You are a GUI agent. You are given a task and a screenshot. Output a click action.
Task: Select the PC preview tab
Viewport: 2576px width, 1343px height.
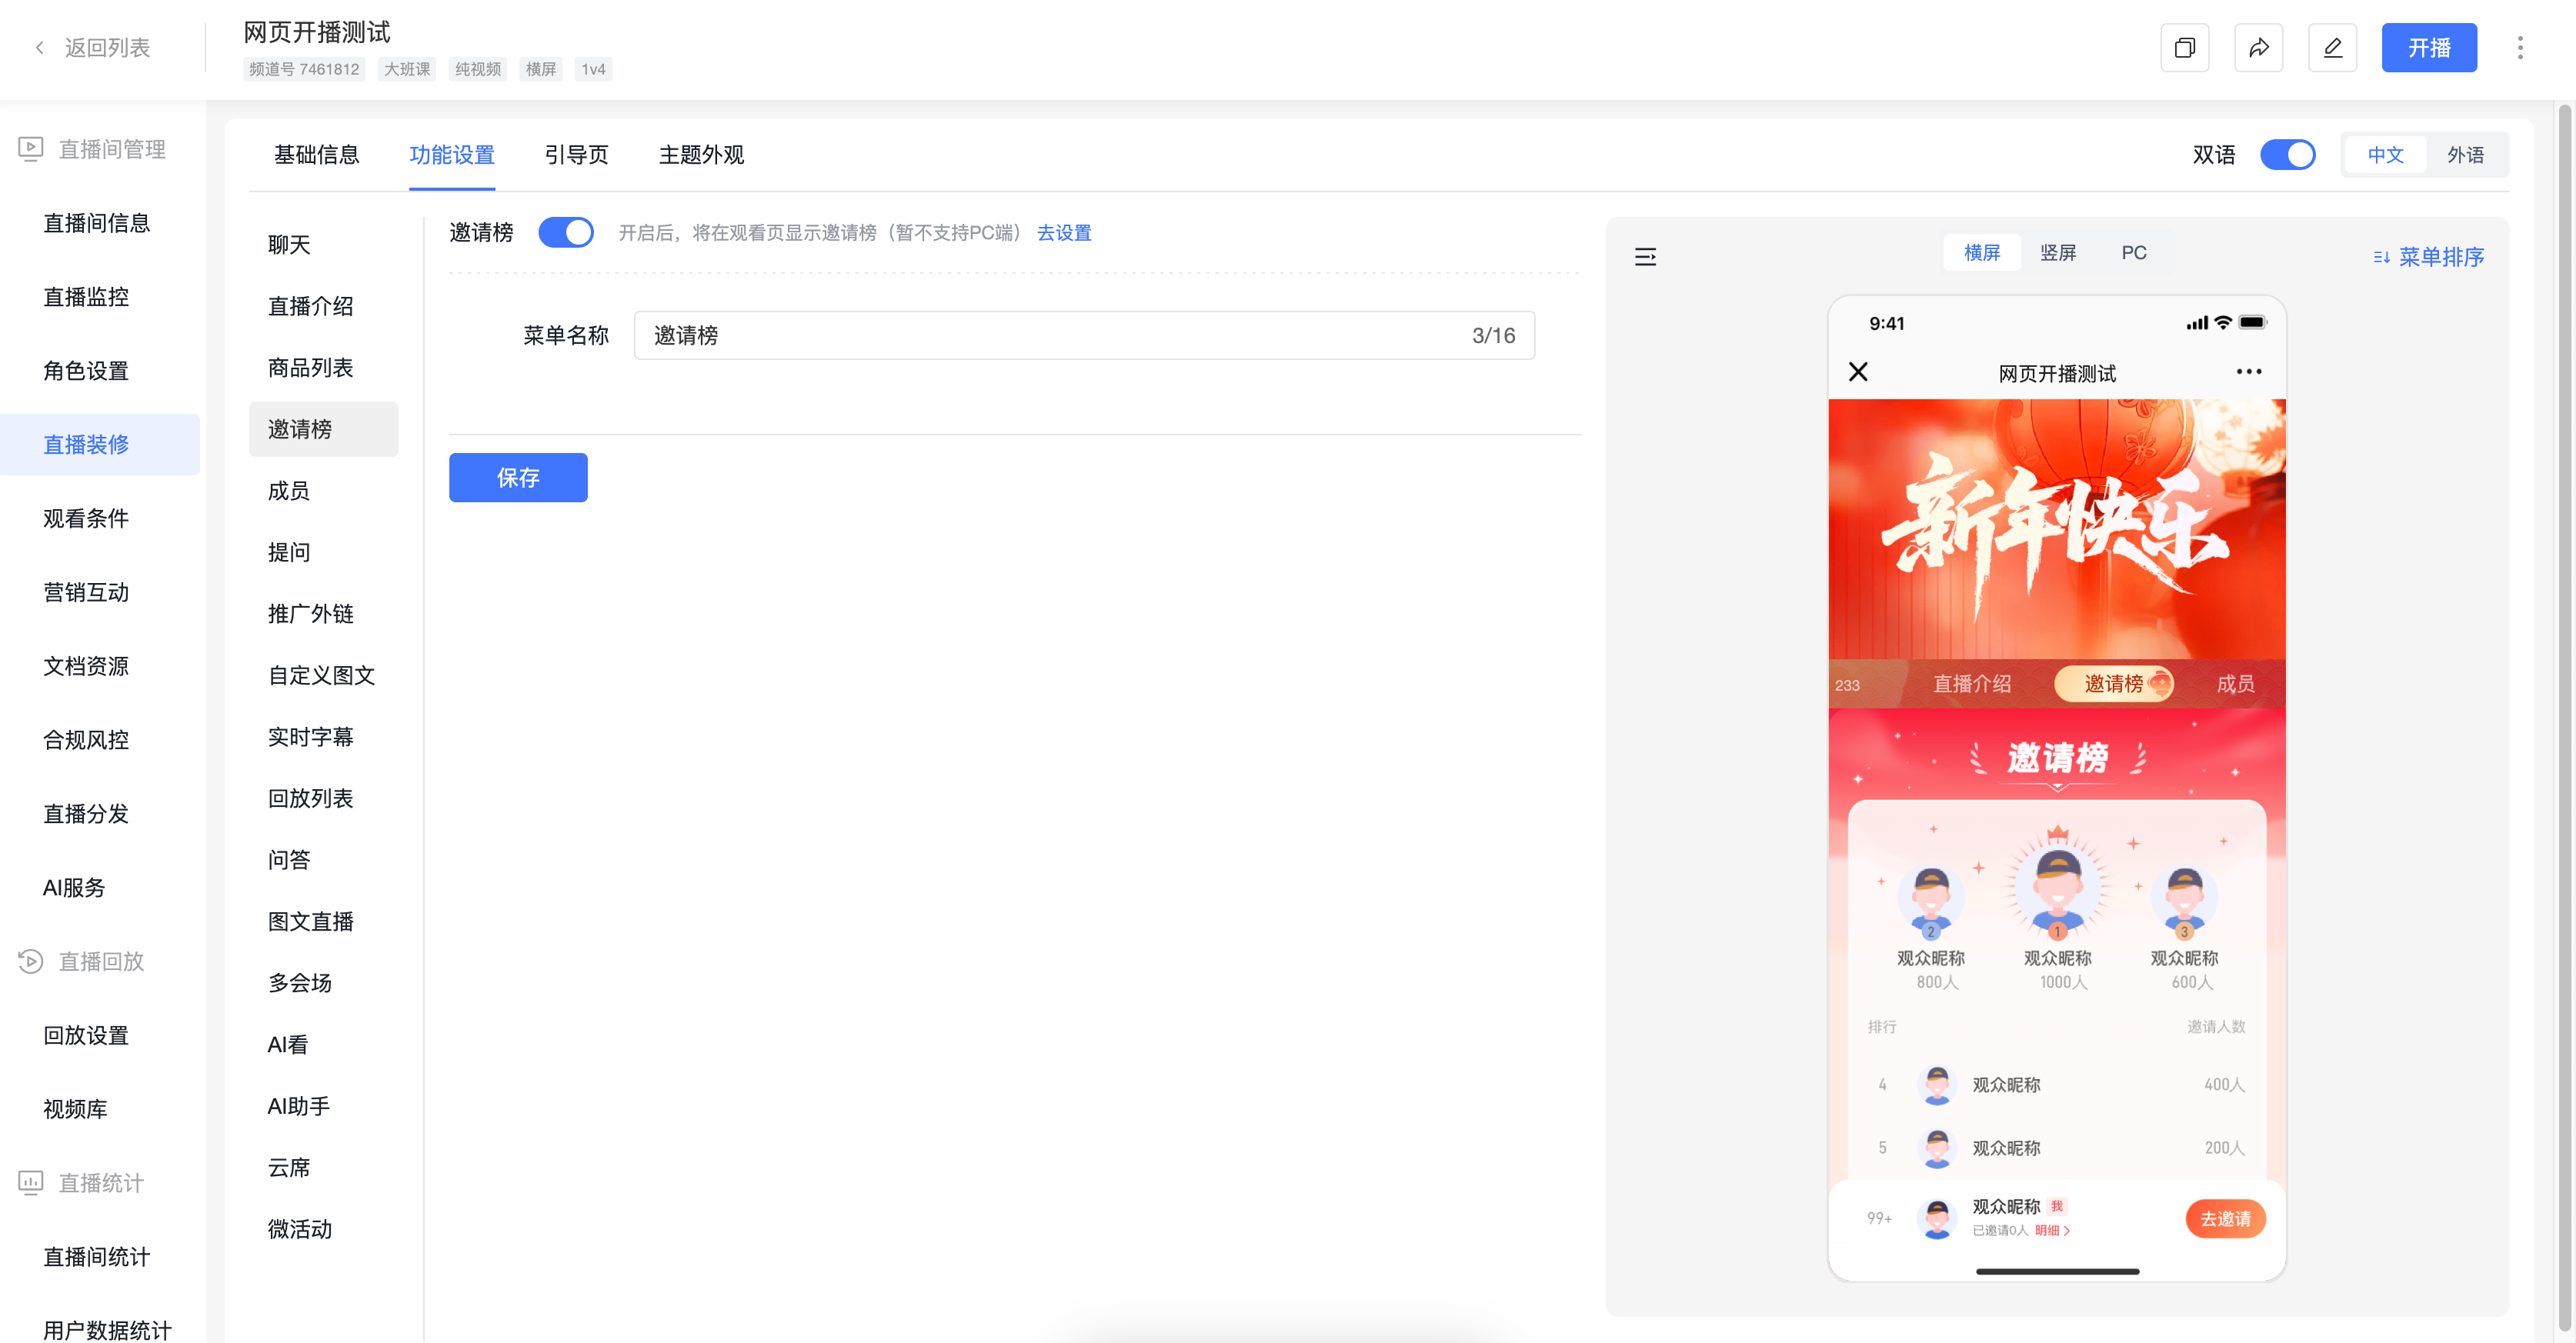pos(2134,253)
